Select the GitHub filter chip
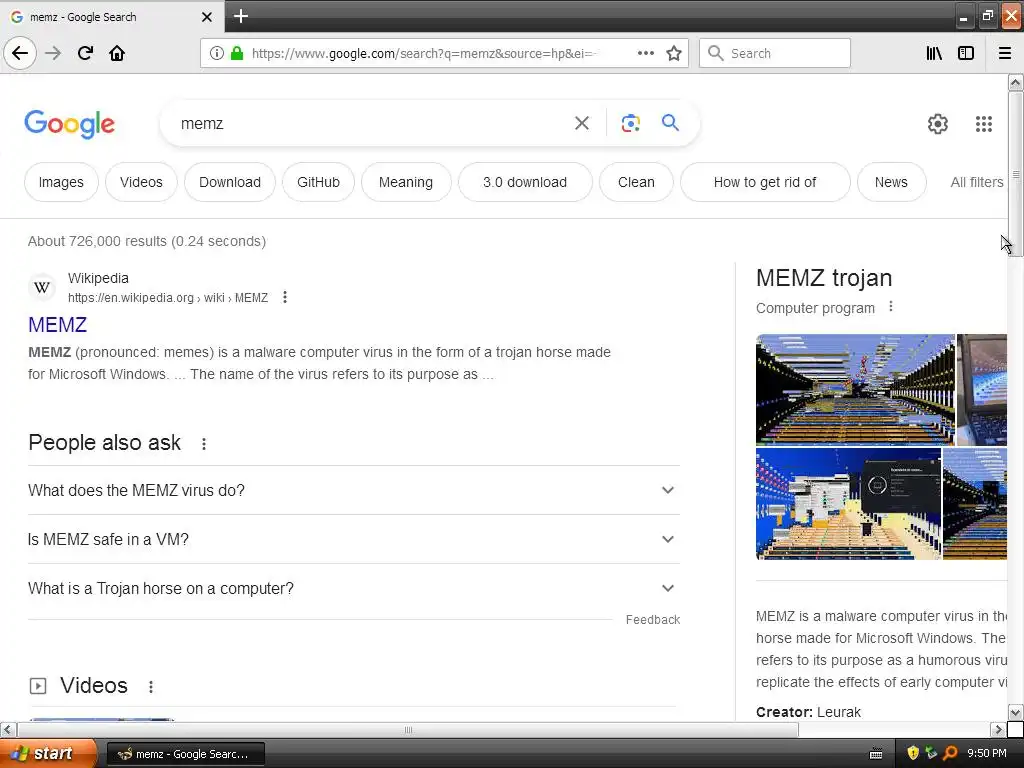This screenshot has height=768, width=1024. tap(318, 182)
